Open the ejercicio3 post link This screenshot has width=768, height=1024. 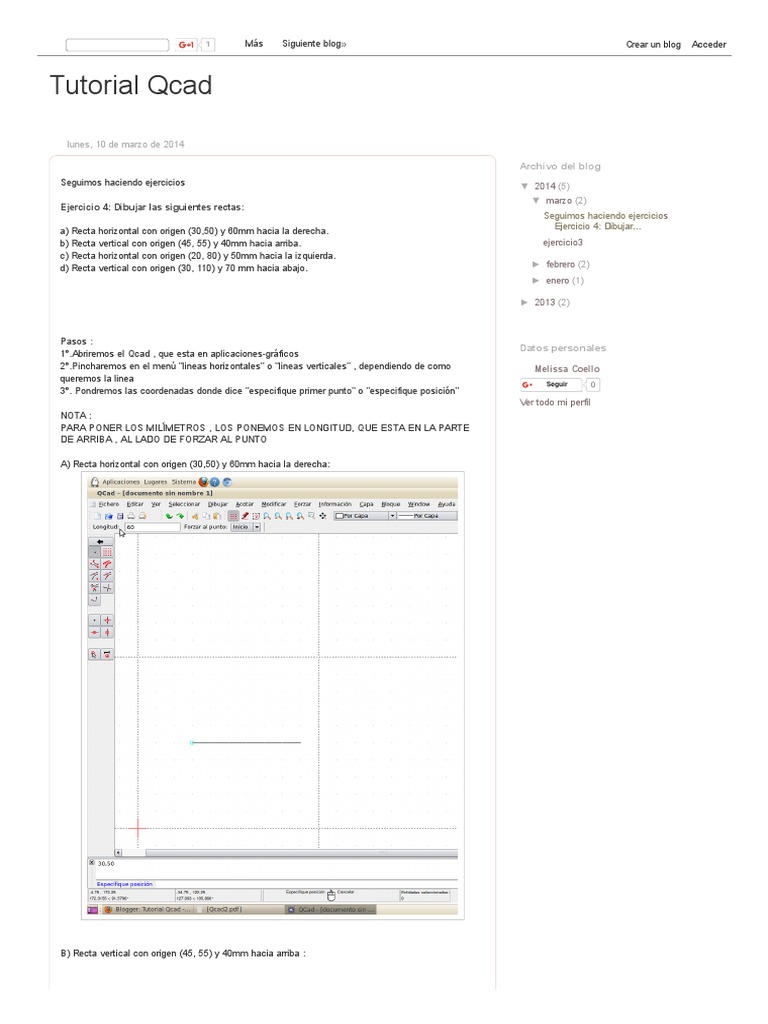tap(563, 242)
